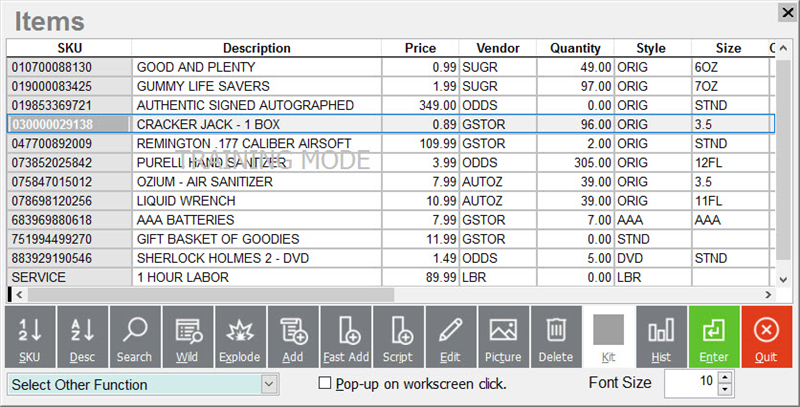Viewport: 800px width, 407px height.
Task: Click the green Enter button
Action: coord(714,337)
